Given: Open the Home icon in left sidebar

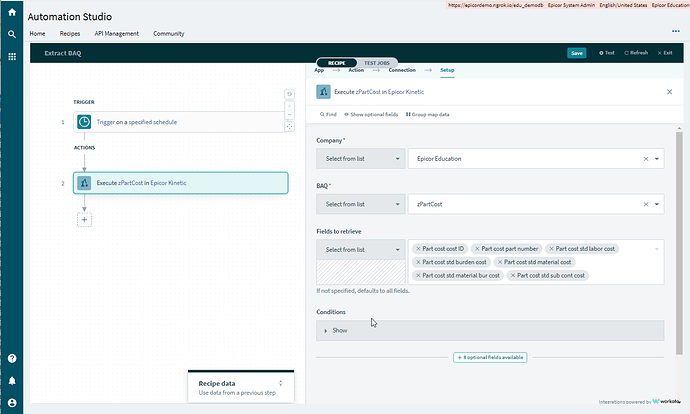Looking at the screenshot, I should [x=12, y=12].
